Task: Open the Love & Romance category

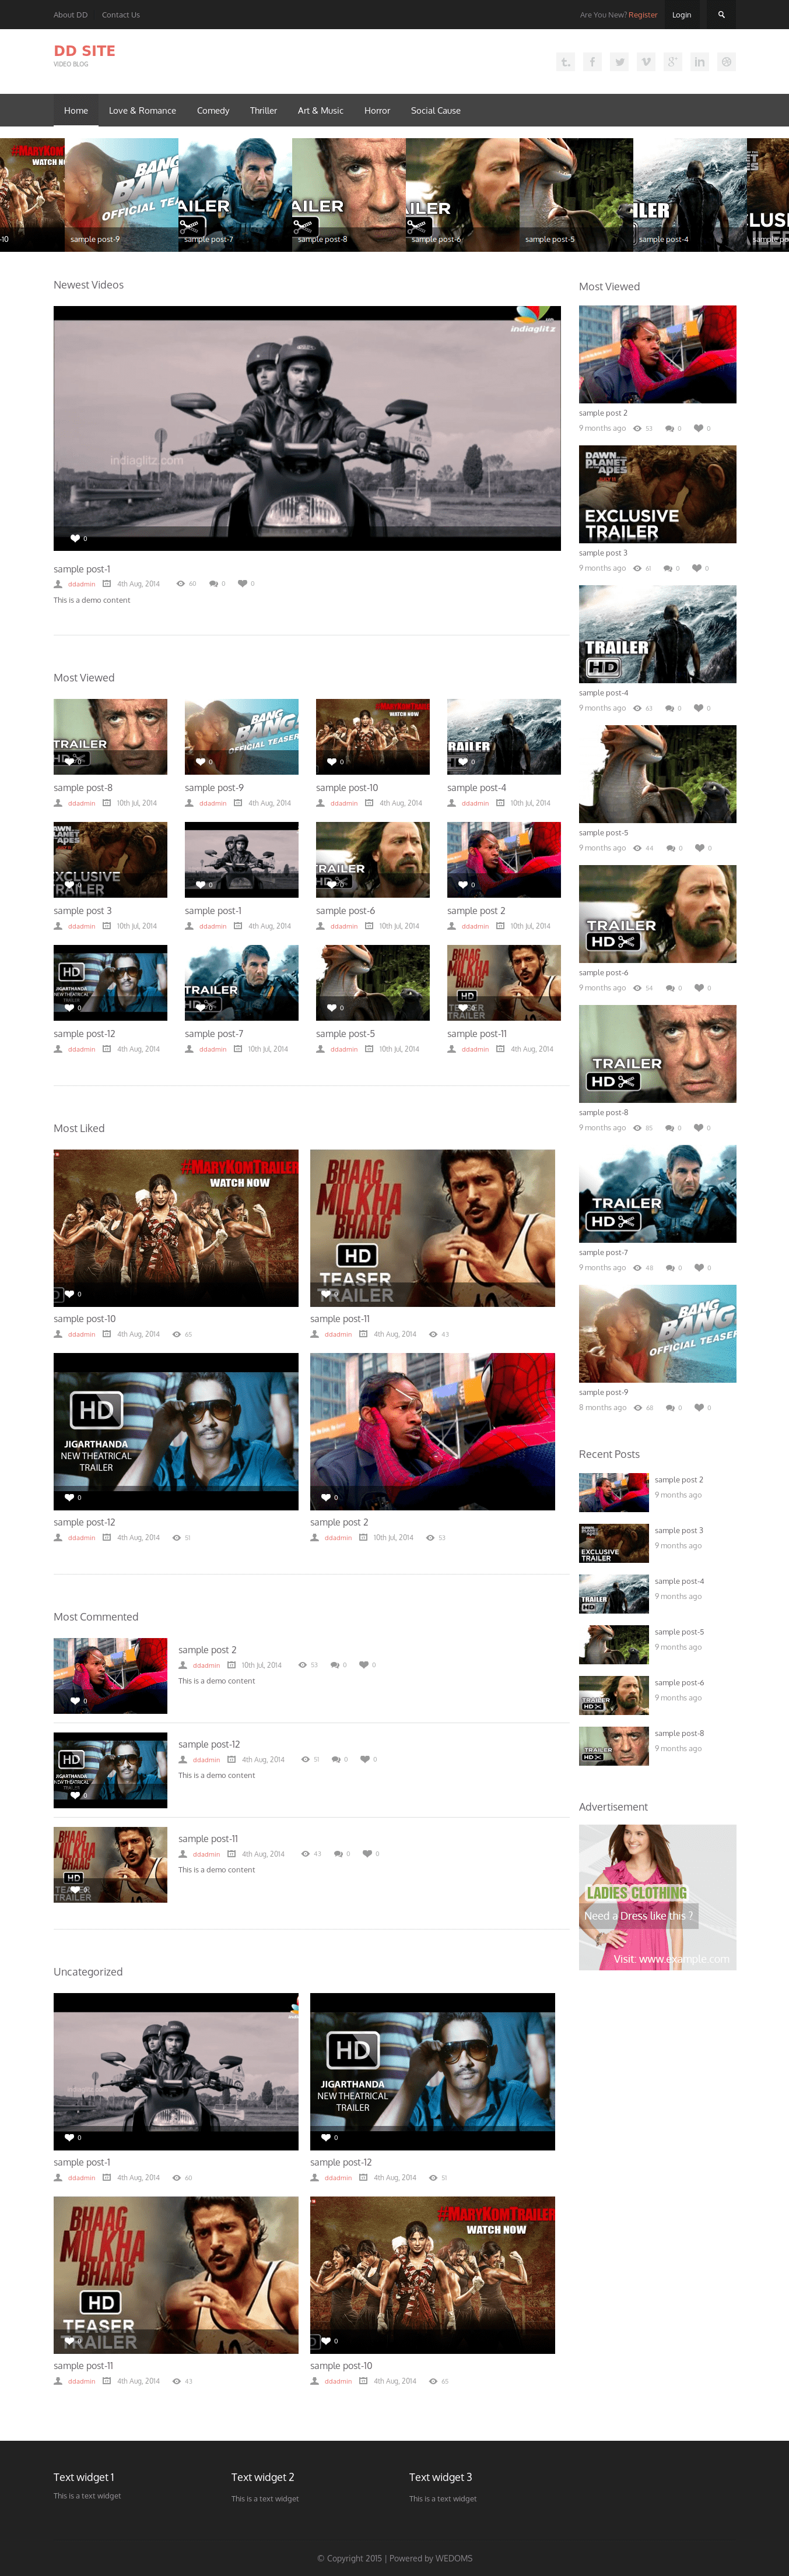Action: (142, 110)
